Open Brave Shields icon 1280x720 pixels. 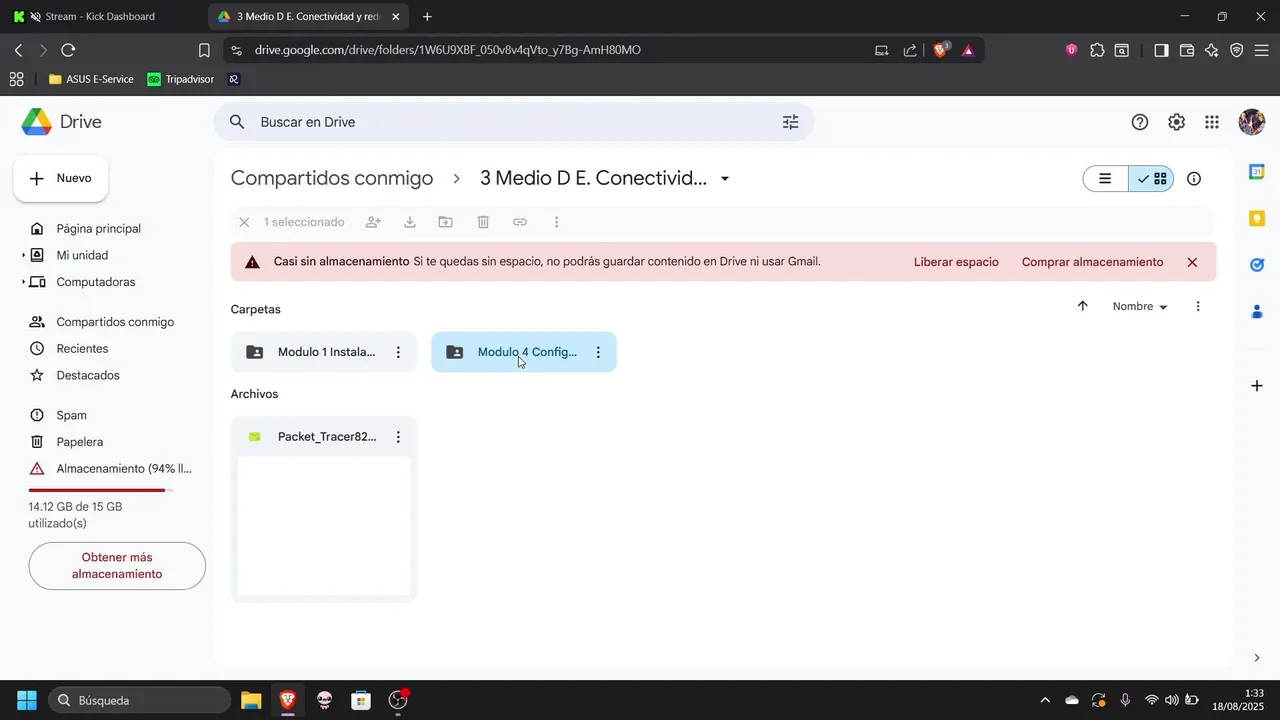tap(941, 50)
